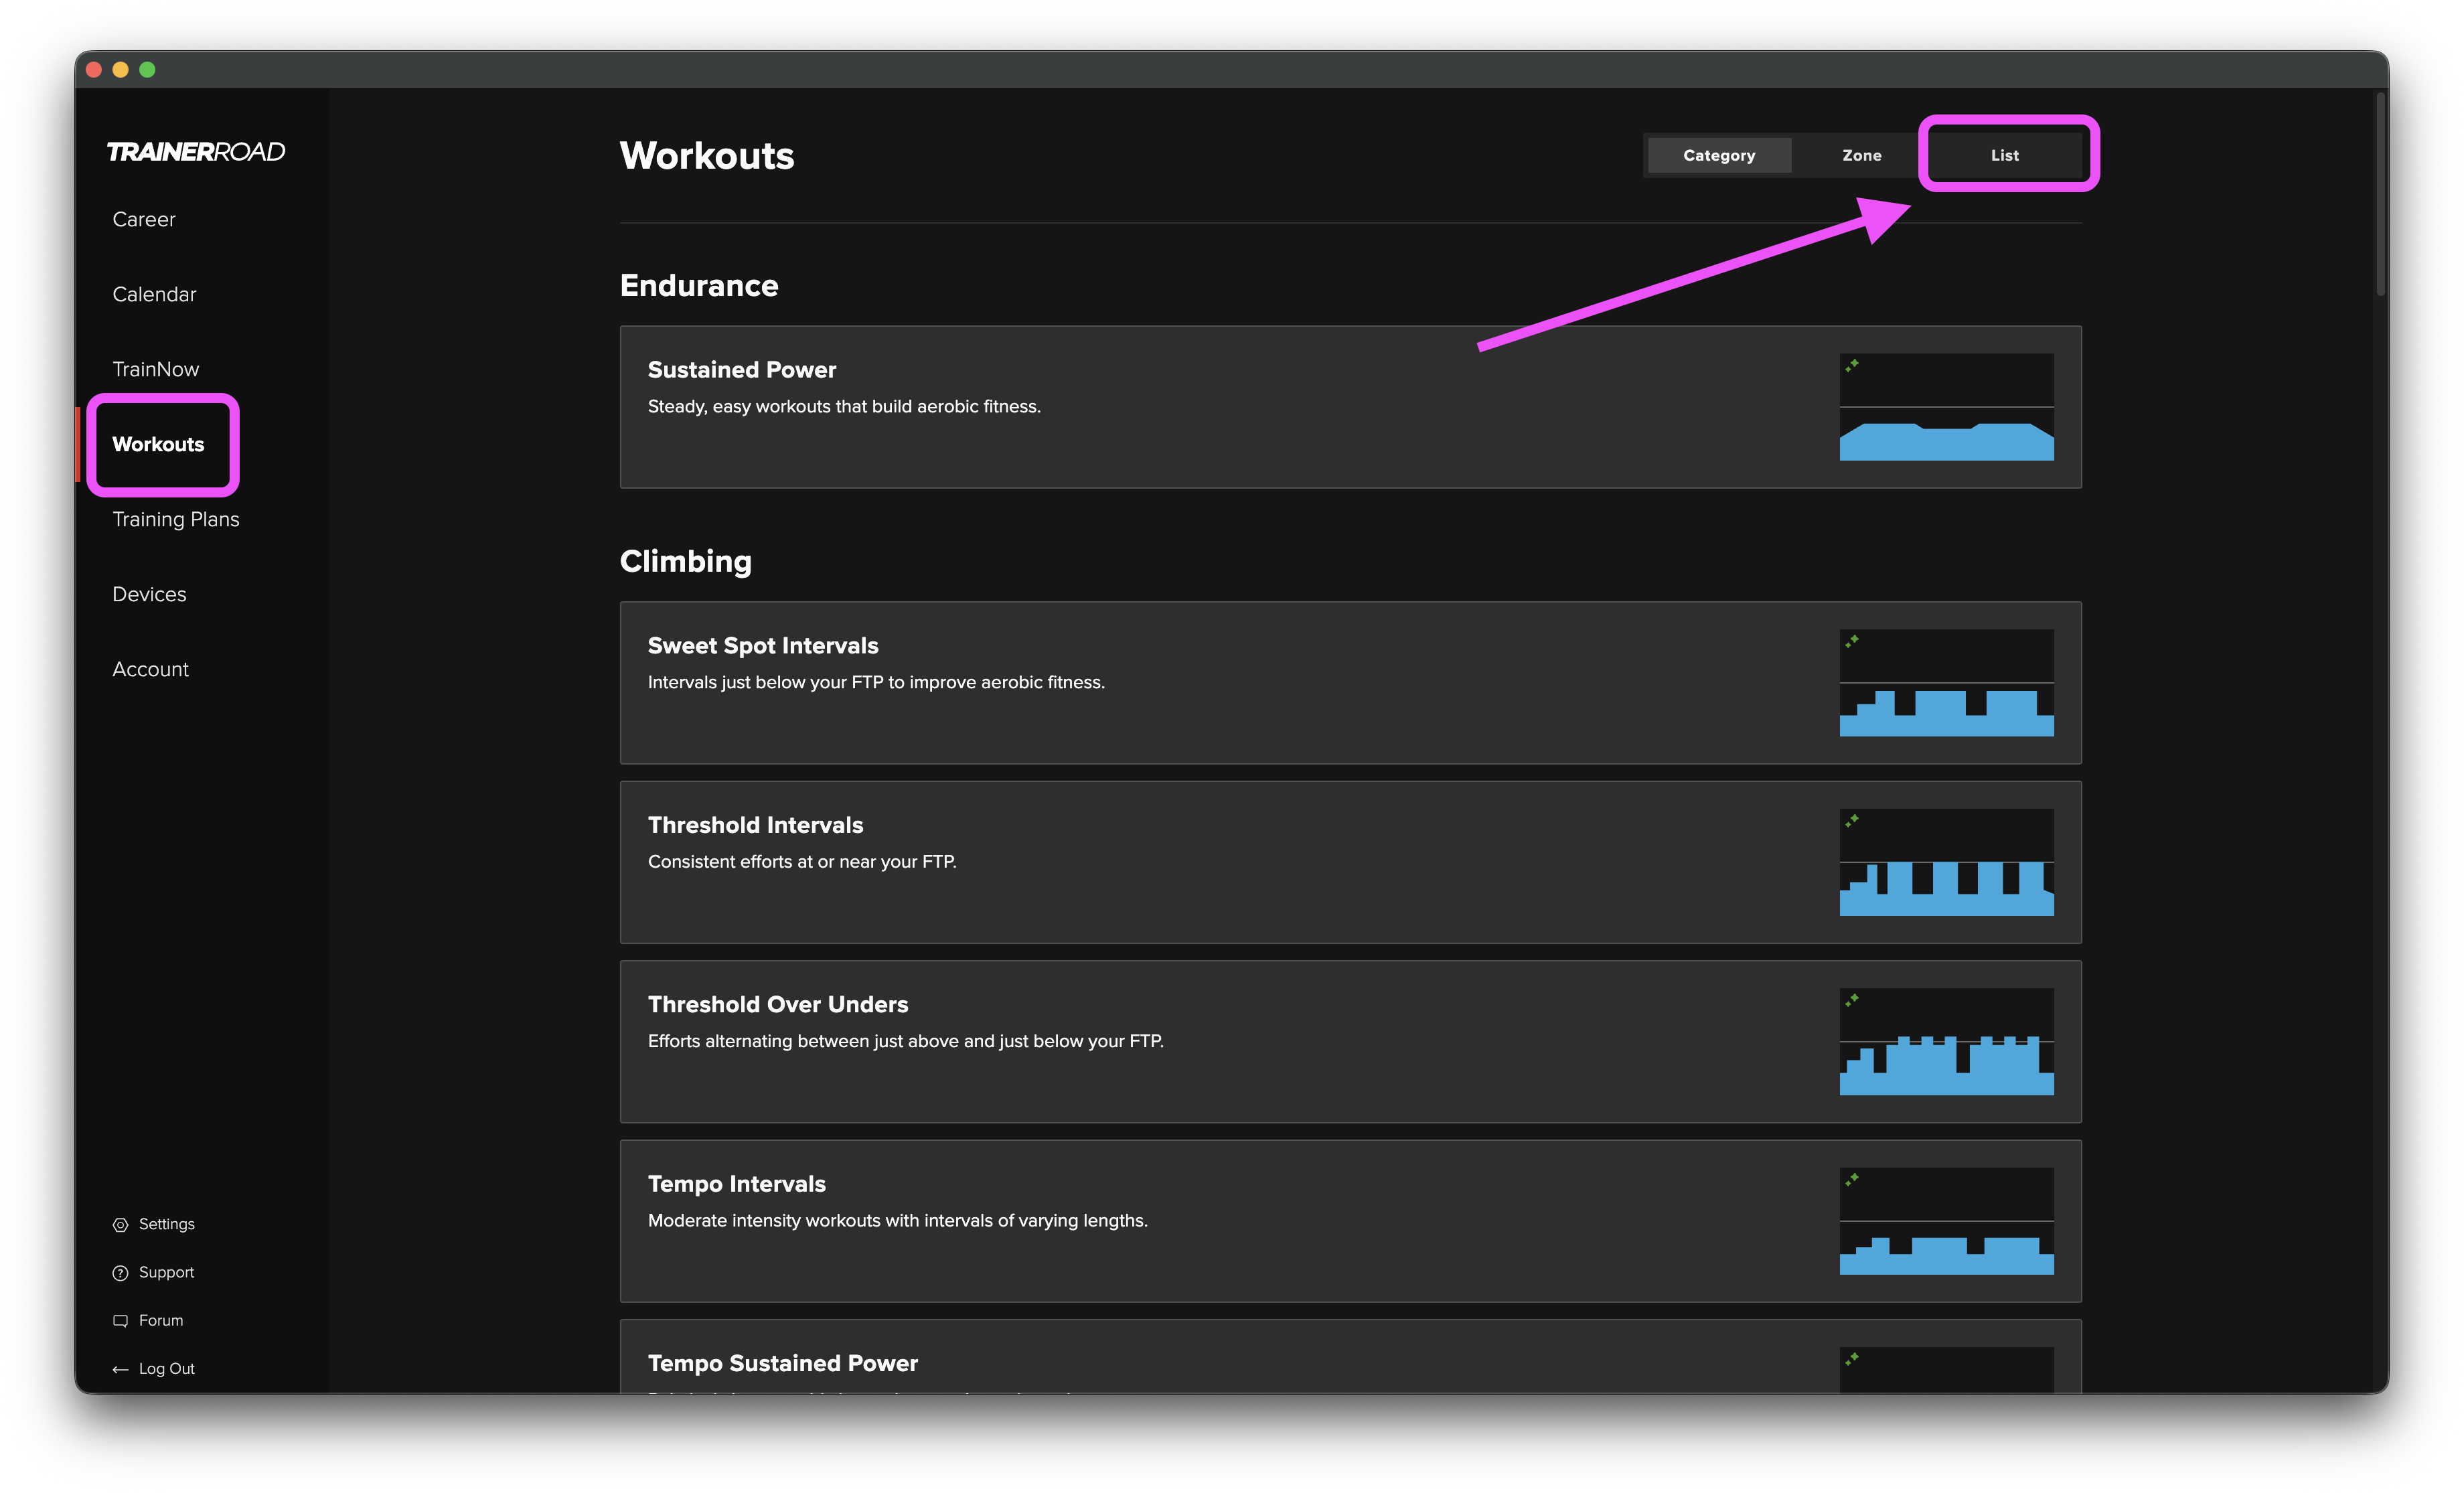
Task: Click the Support question mark icon
Action: tap(120, 1273)
